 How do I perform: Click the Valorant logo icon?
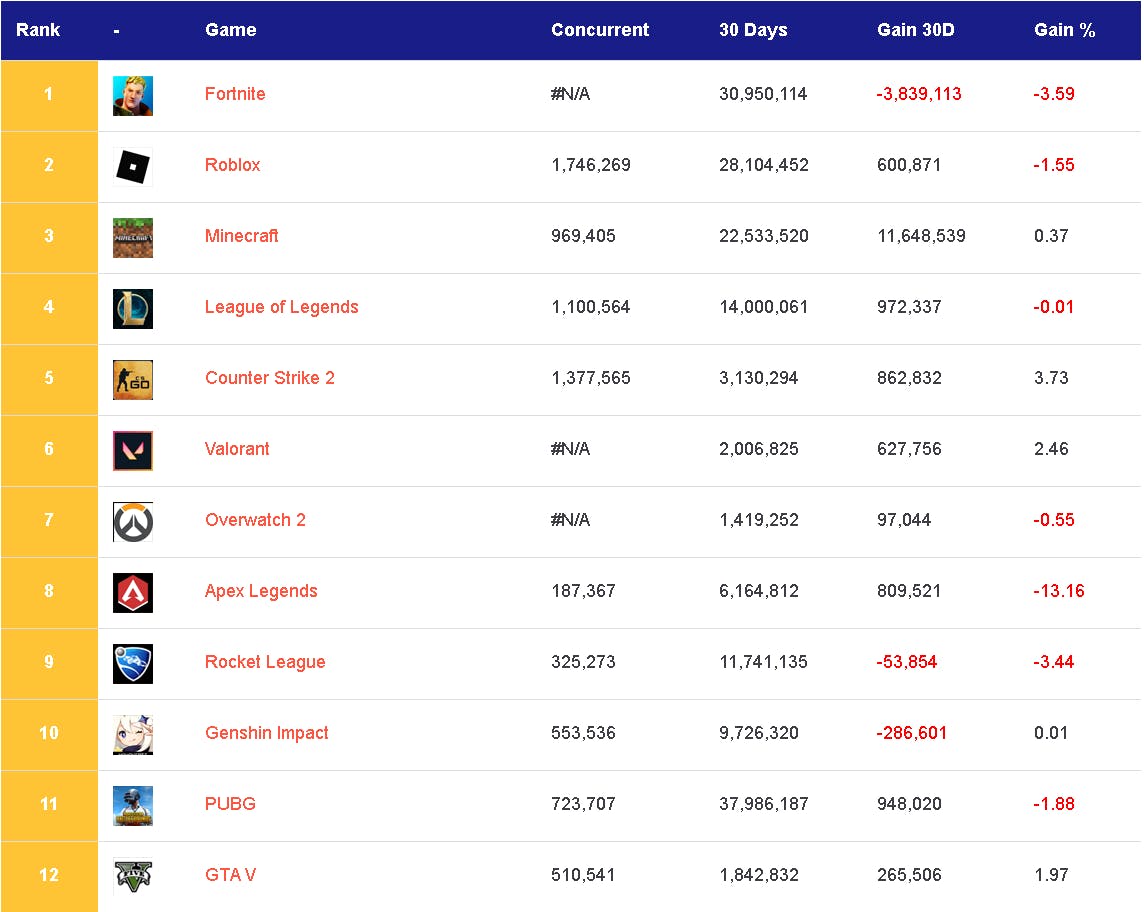click(133, 451)
